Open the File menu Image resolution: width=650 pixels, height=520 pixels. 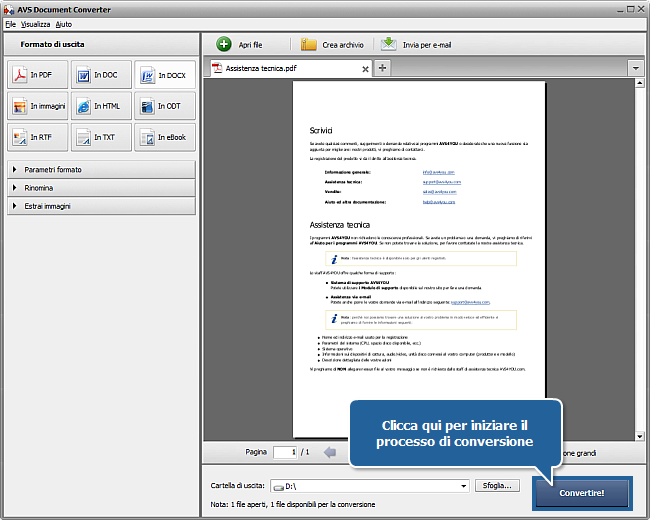pyautogui.click(x=10, y=24)
